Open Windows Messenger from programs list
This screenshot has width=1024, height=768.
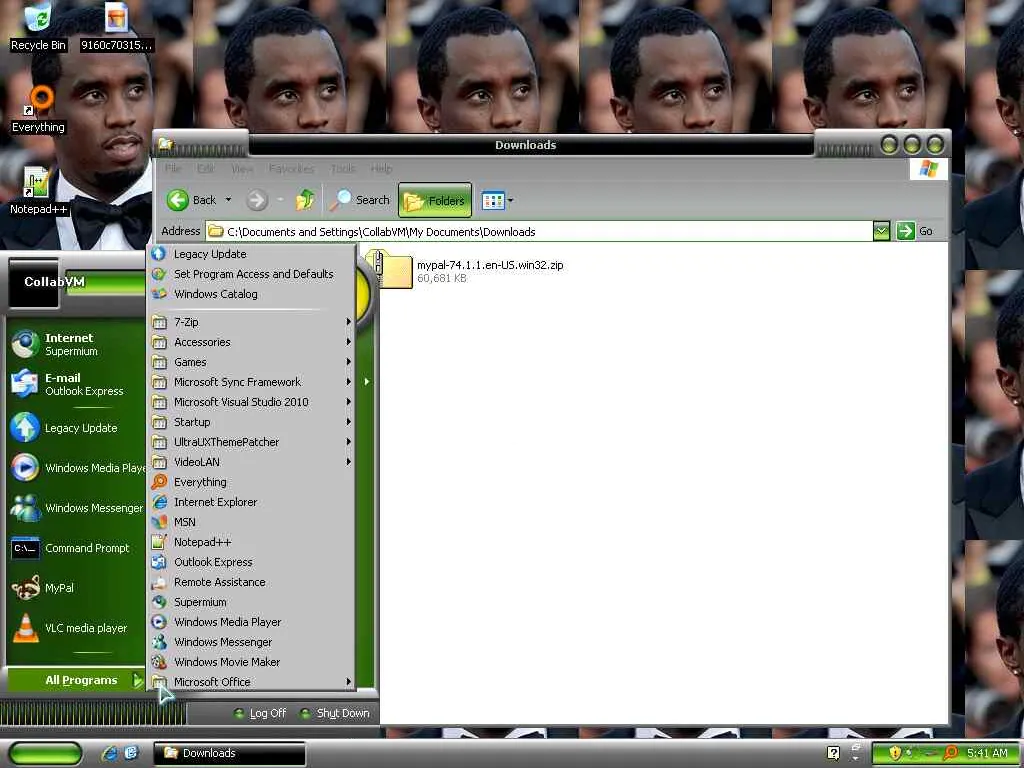[x=252, y=642]
